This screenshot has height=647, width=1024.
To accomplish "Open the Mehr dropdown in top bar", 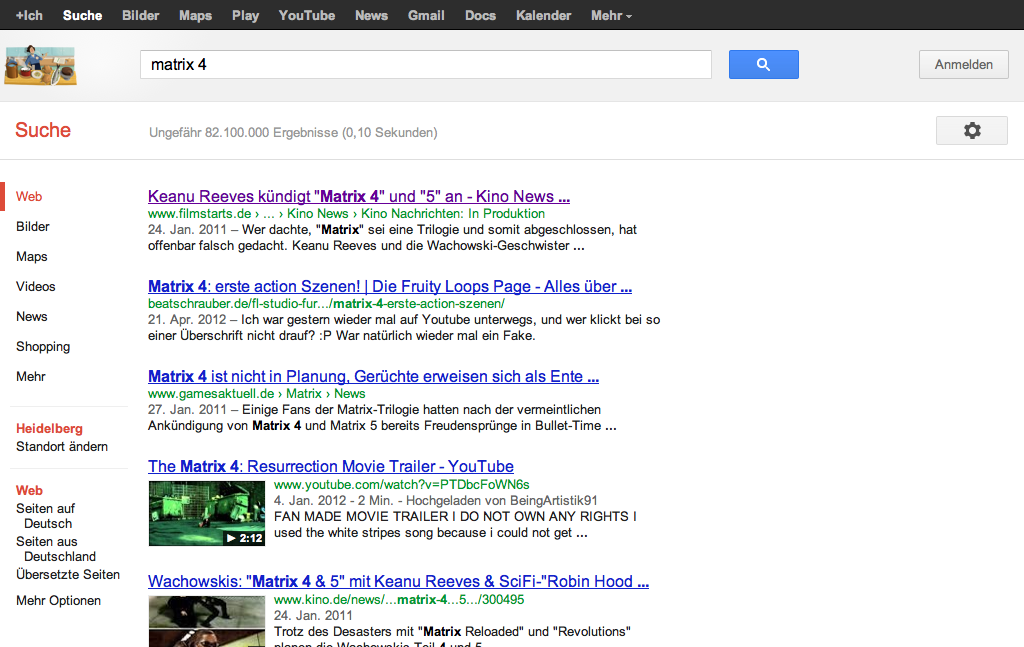I will 611,15.
